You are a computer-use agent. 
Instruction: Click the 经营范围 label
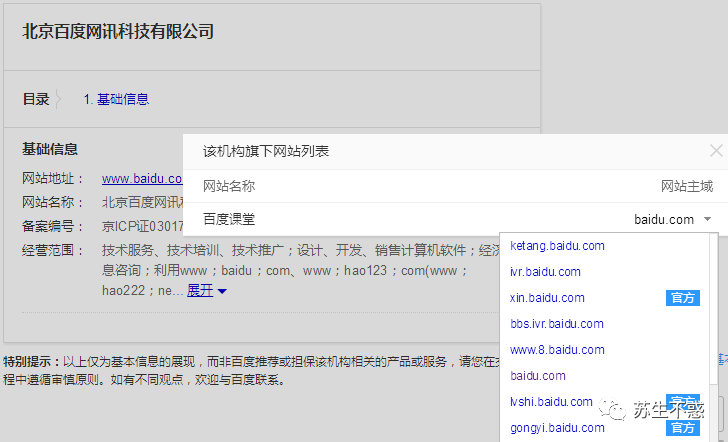click(52, 250)
